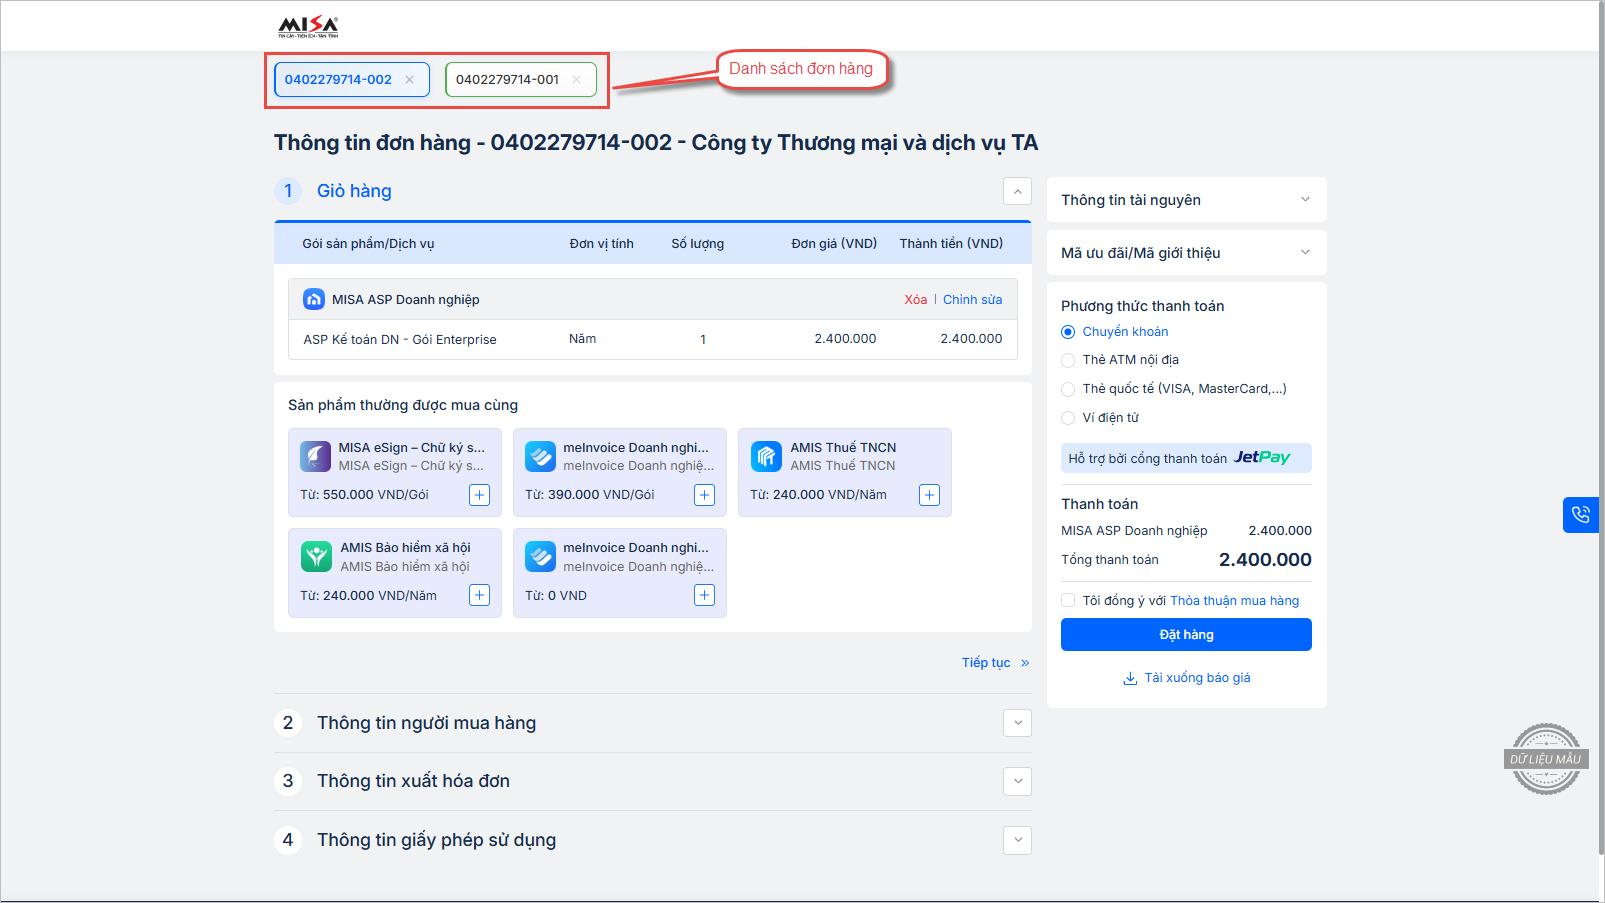Expand Thông tin xuất hóa đơn section
The width and height of the screenshot is (1605, 903).
(1017, 781)
